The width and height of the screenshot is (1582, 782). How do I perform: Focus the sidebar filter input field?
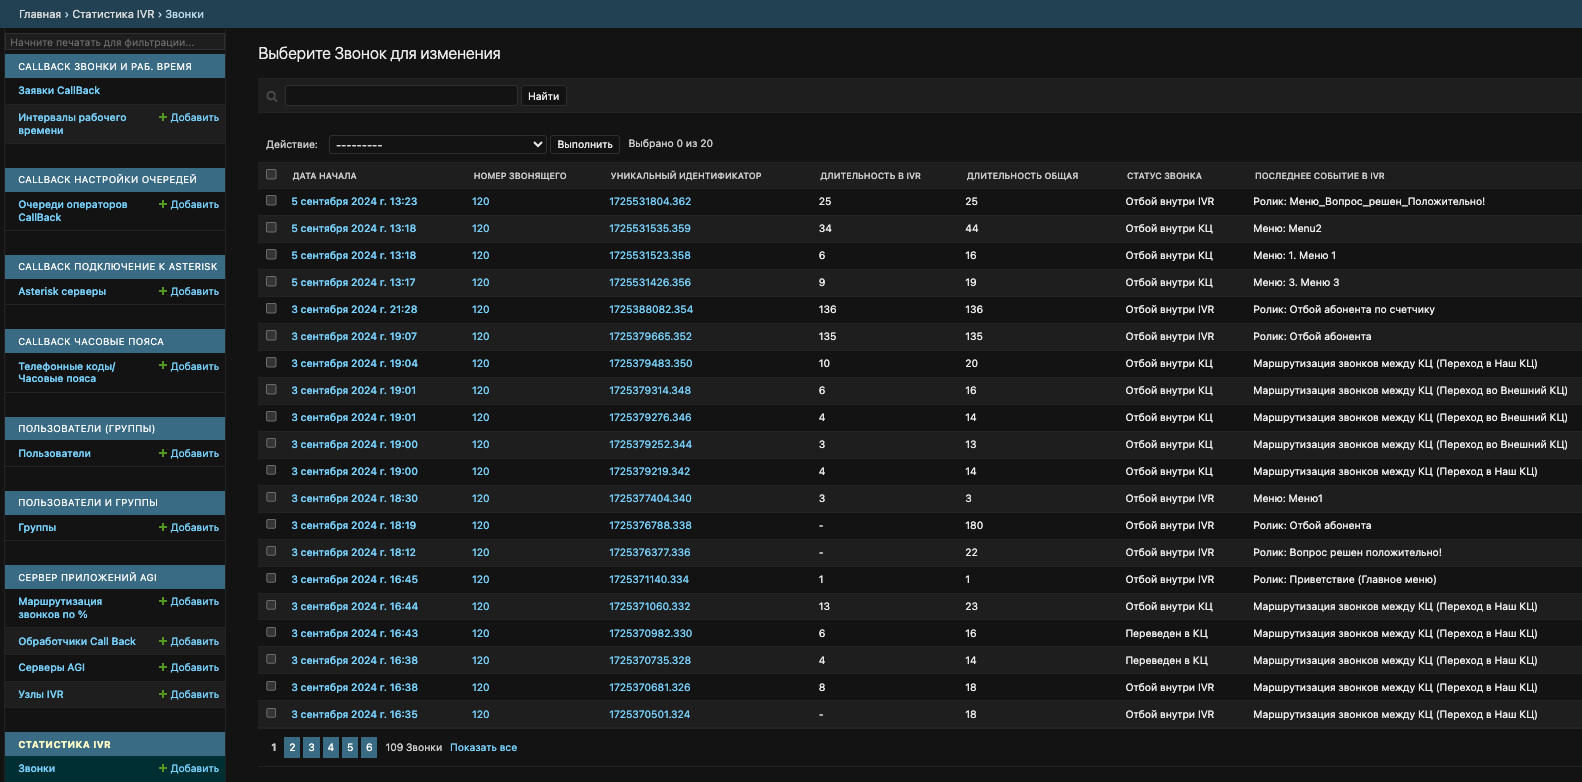click(x=114, y=42)
